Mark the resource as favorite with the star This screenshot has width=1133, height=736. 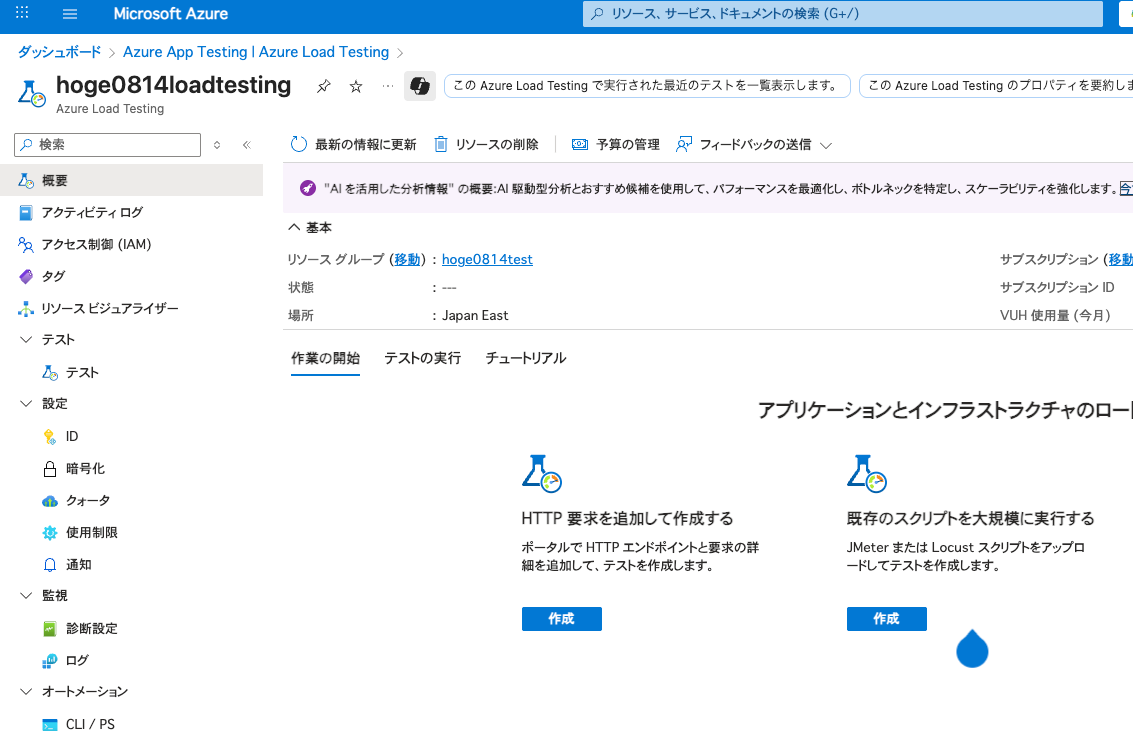pos(356,87)
